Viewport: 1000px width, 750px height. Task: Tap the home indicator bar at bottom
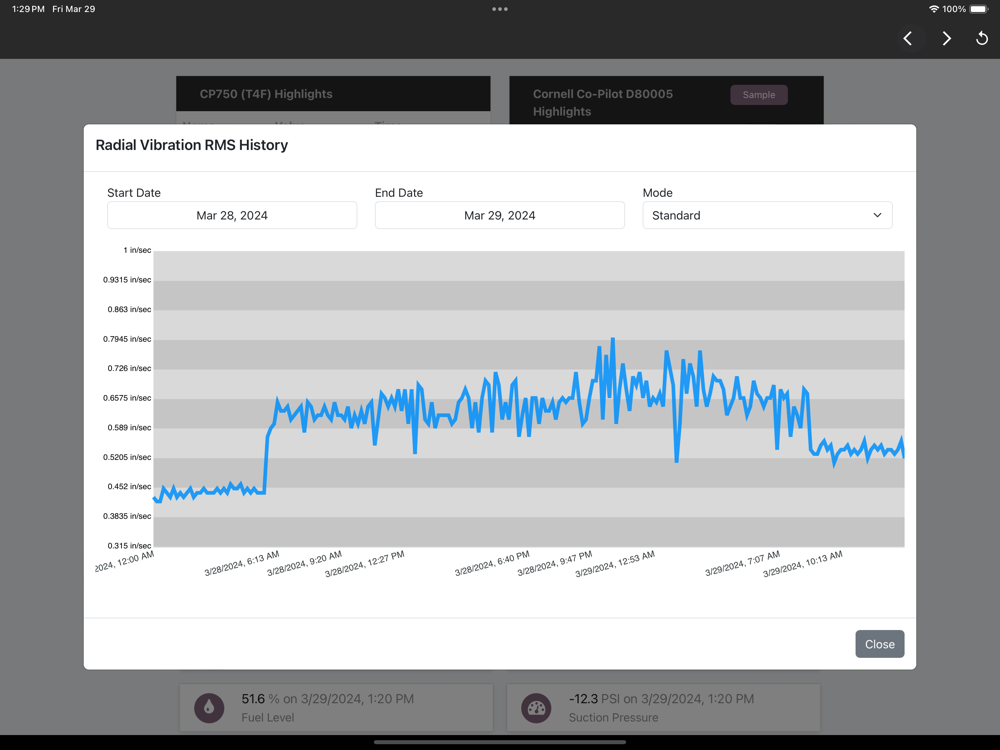click(500, 742)
